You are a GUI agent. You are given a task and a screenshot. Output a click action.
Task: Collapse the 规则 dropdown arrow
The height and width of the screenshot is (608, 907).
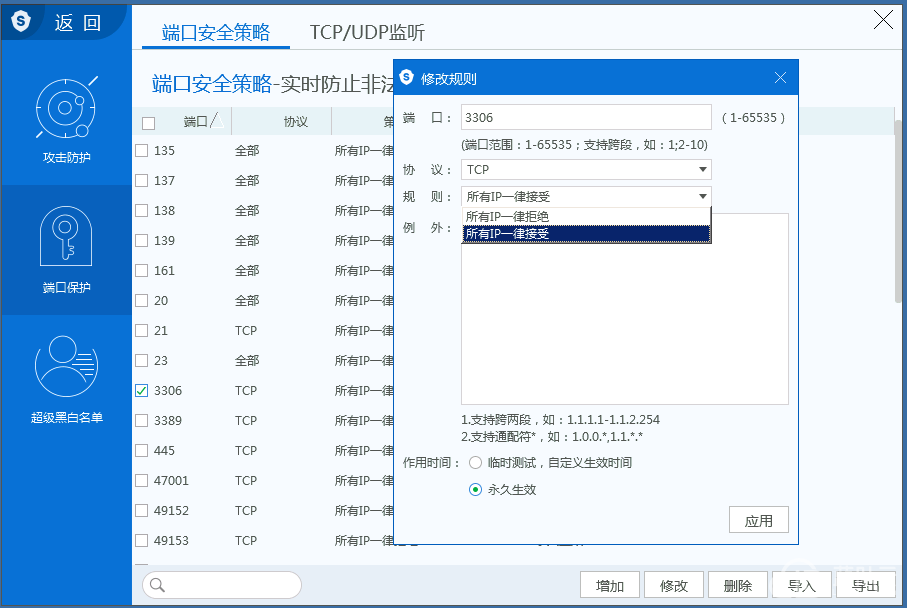click(702, 197)
